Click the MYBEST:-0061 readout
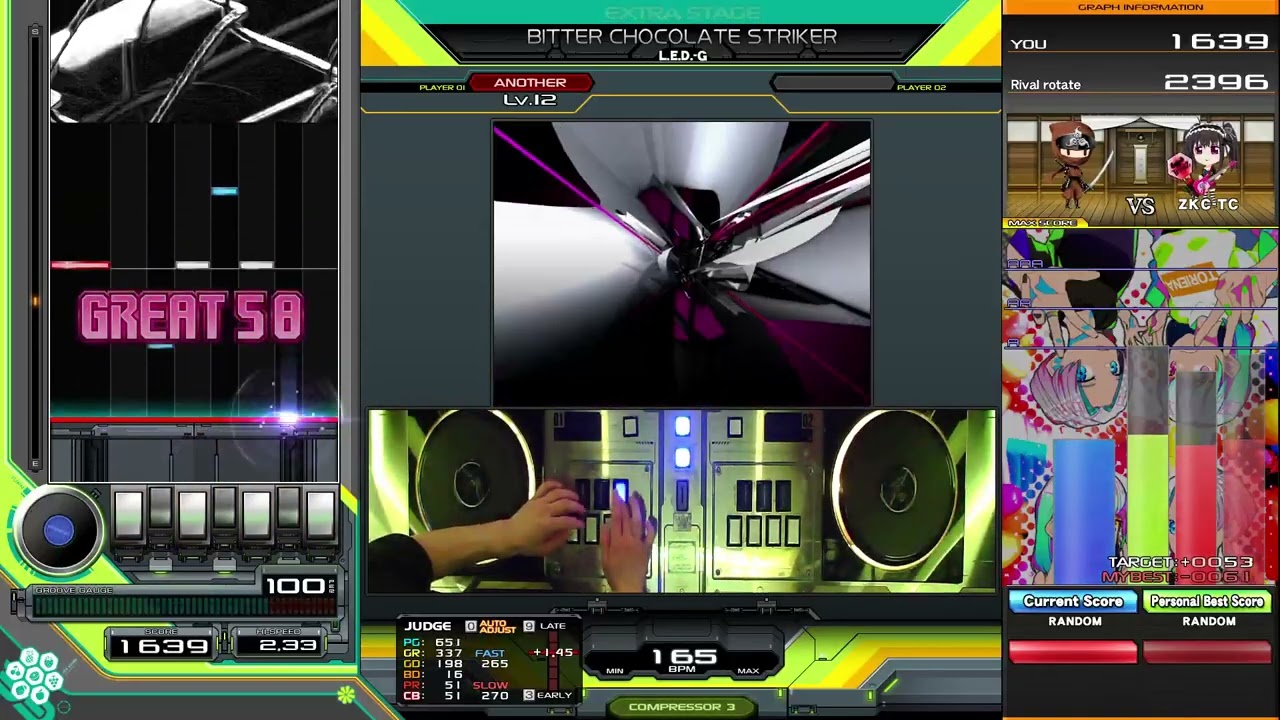This screenshot has width=1280, height=720. 1176,577
